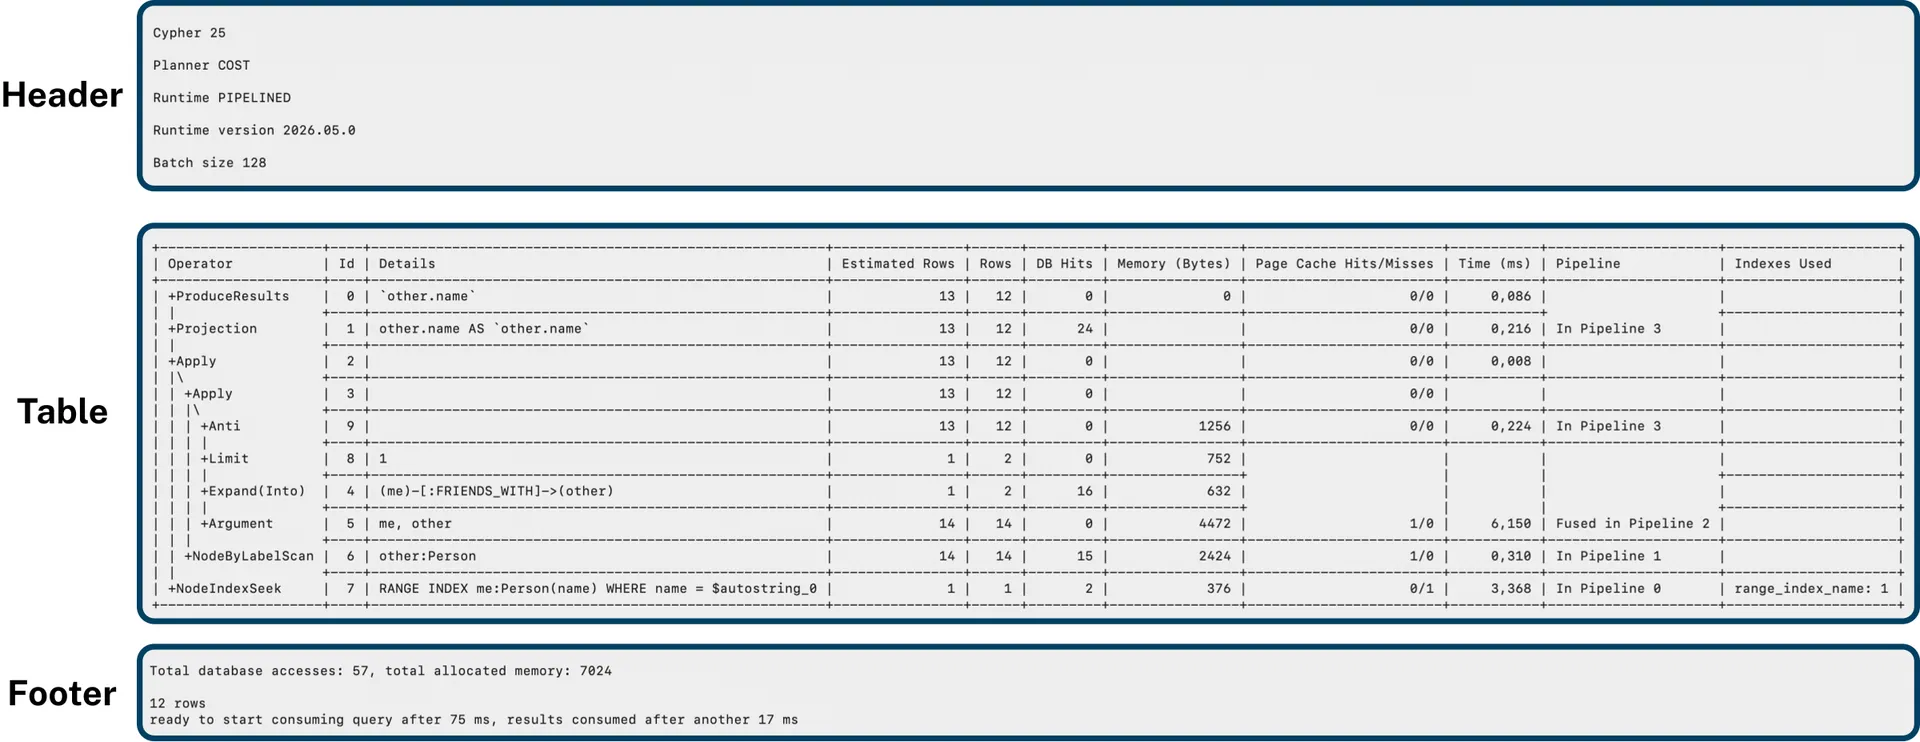Select details "other.name AS `other.name`"
This screenshot has width=1920, height=742.
pyautogui.click(x=484, y=329)
